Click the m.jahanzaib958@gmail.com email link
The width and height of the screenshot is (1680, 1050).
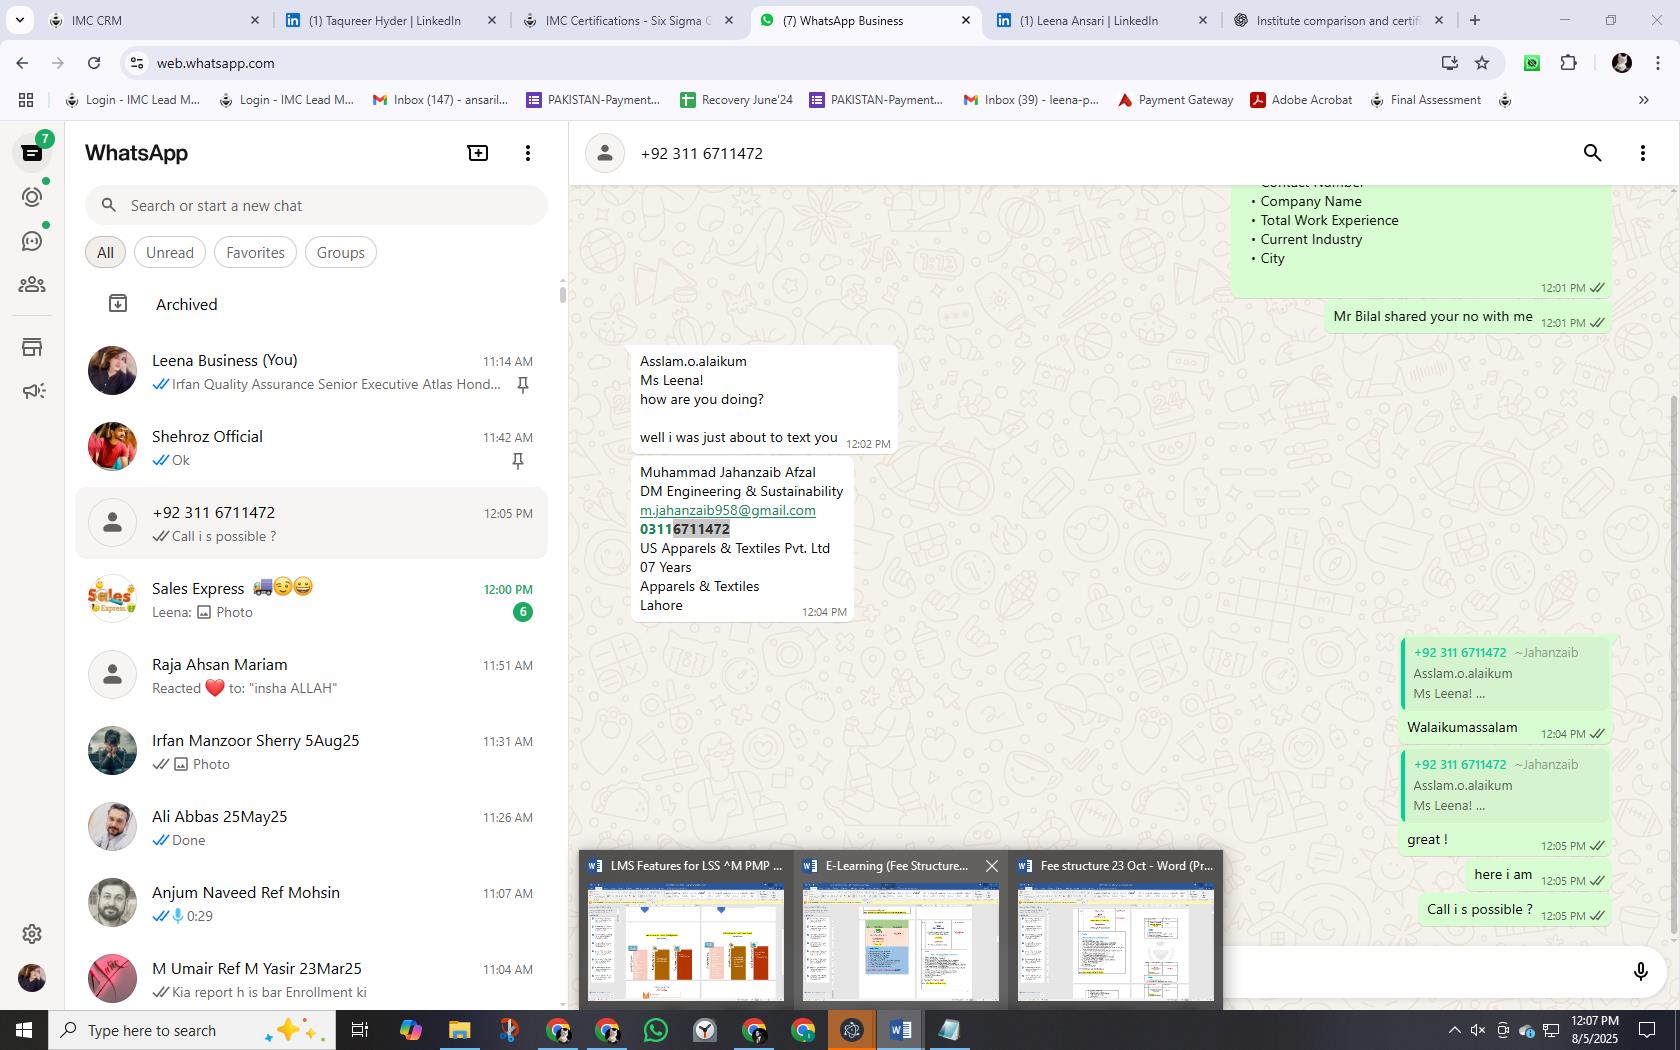click(x=727, y=510)
